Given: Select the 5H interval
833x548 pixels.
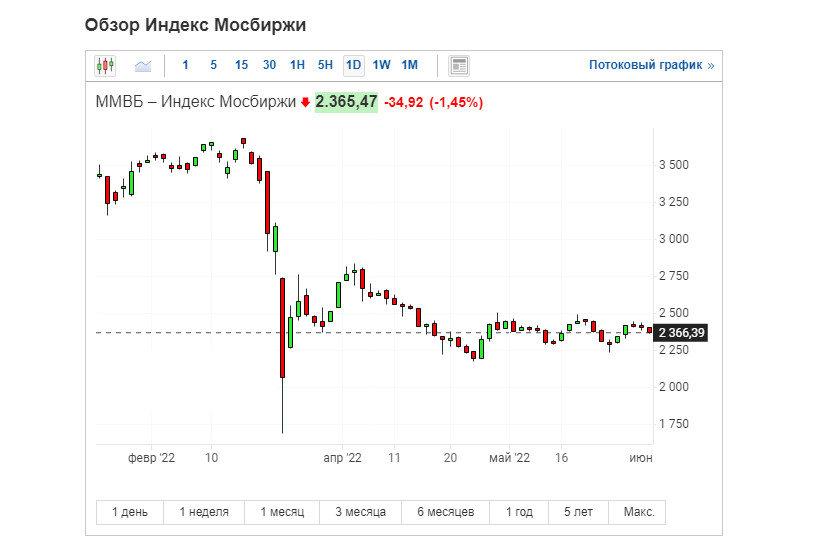Looking at the screenshot, I should [x=325, y=65].
